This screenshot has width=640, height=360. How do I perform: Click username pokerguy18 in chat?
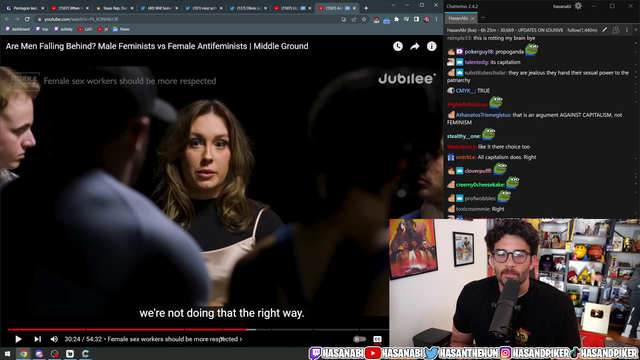(479, 52)
